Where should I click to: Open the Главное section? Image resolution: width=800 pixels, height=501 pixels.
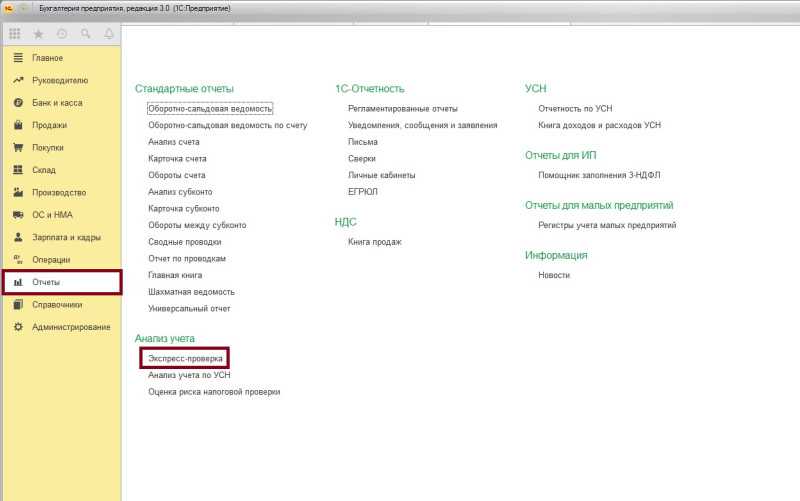point(47,58)
